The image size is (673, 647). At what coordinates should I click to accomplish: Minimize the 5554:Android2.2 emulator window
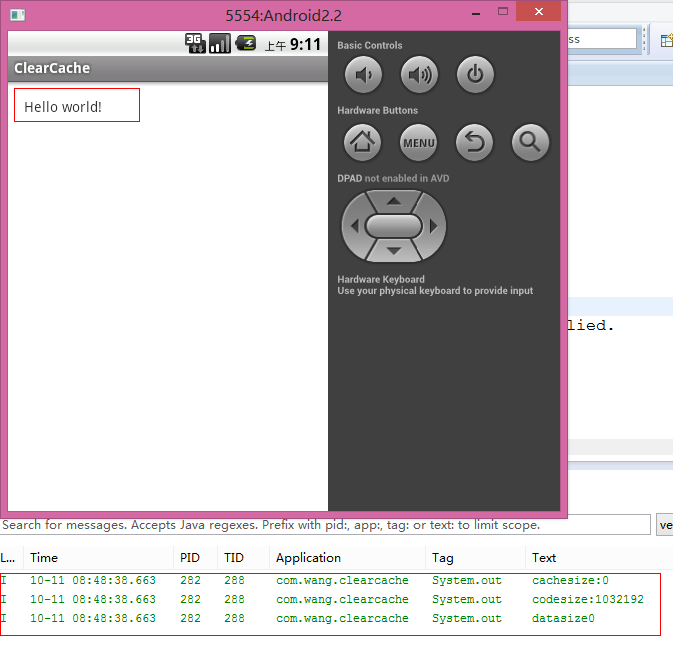click(476, 12)
